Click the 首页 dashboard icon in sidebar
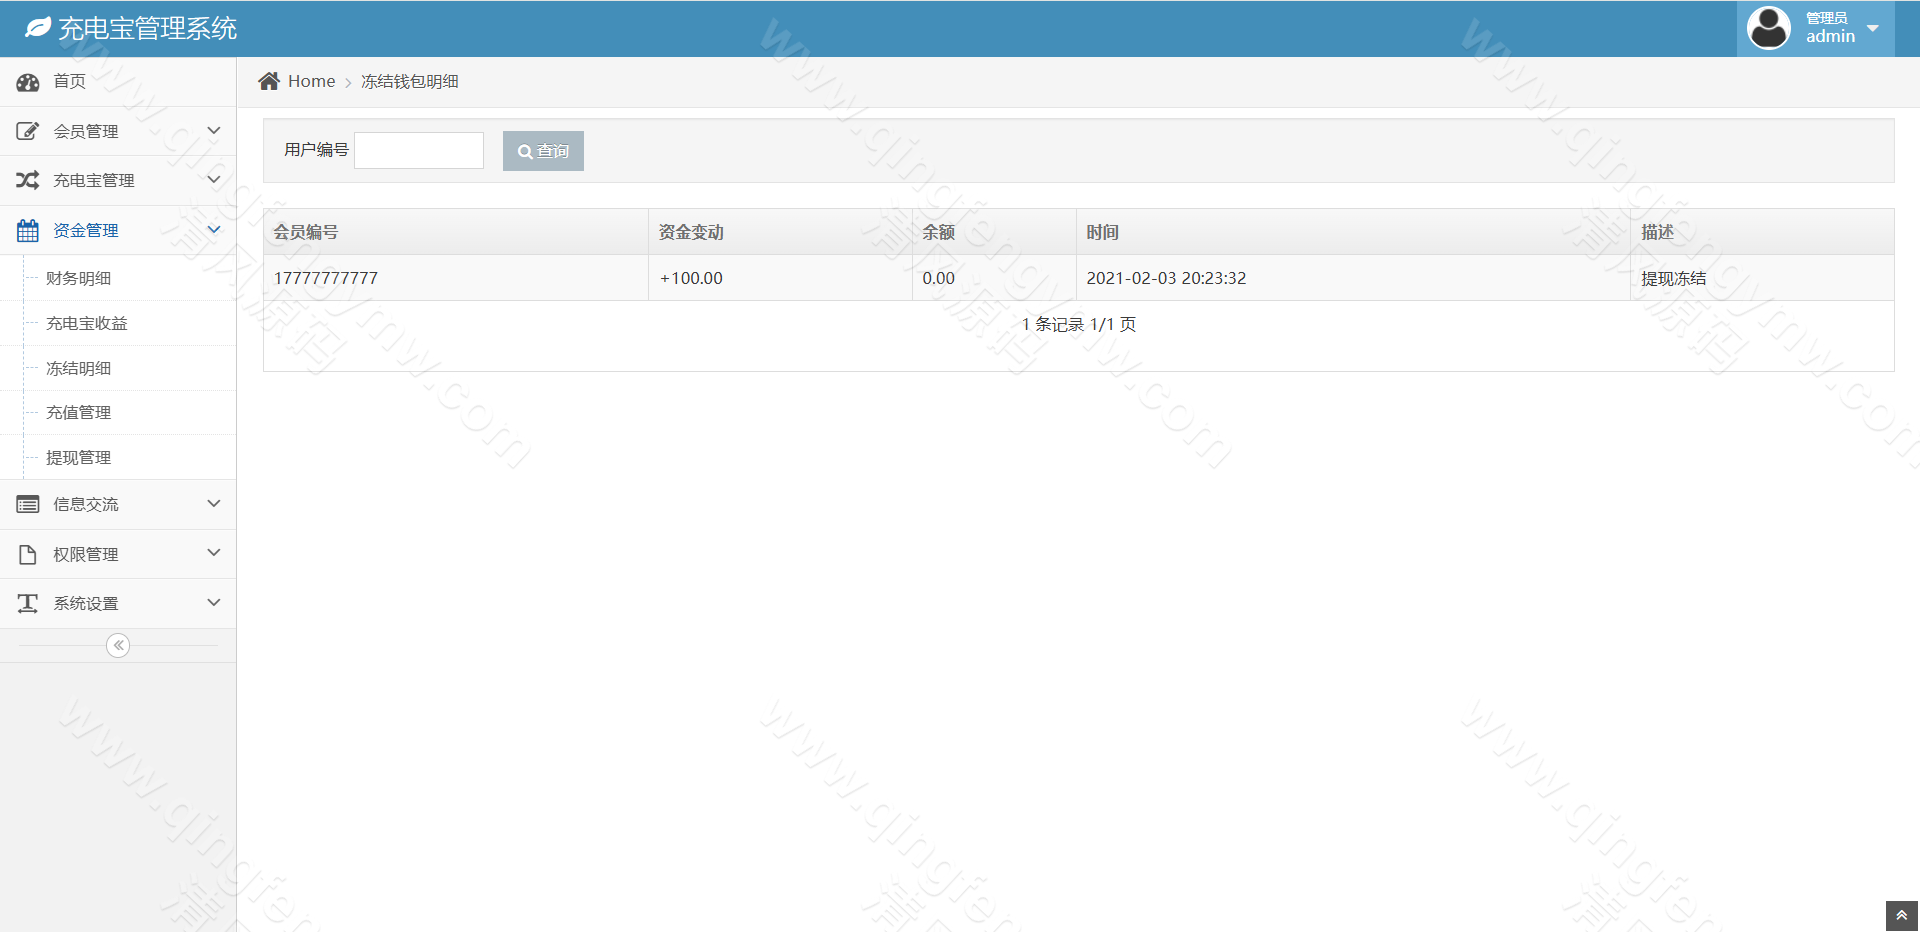Image resolution: width=1920 pixels, height=932 pixels. (27, 81)
